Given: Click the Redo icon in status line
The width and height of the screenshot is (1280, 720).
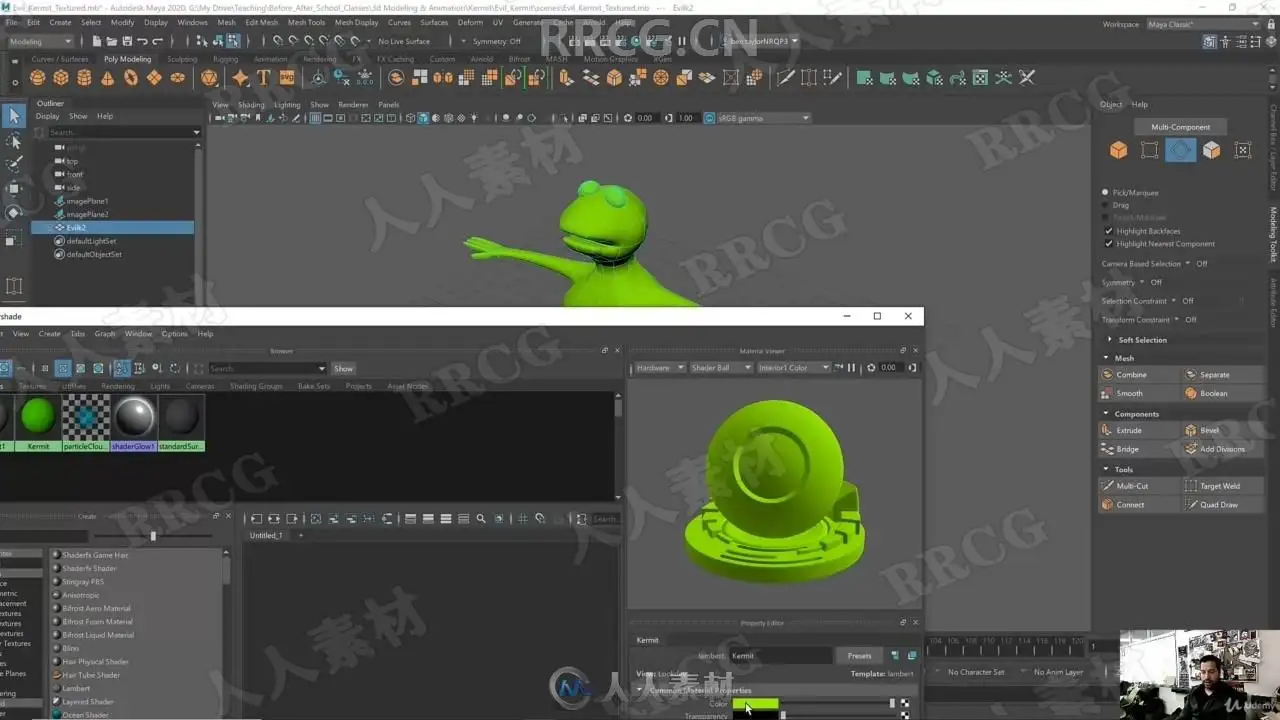Looking at the screenshot, I should [158, 41].
